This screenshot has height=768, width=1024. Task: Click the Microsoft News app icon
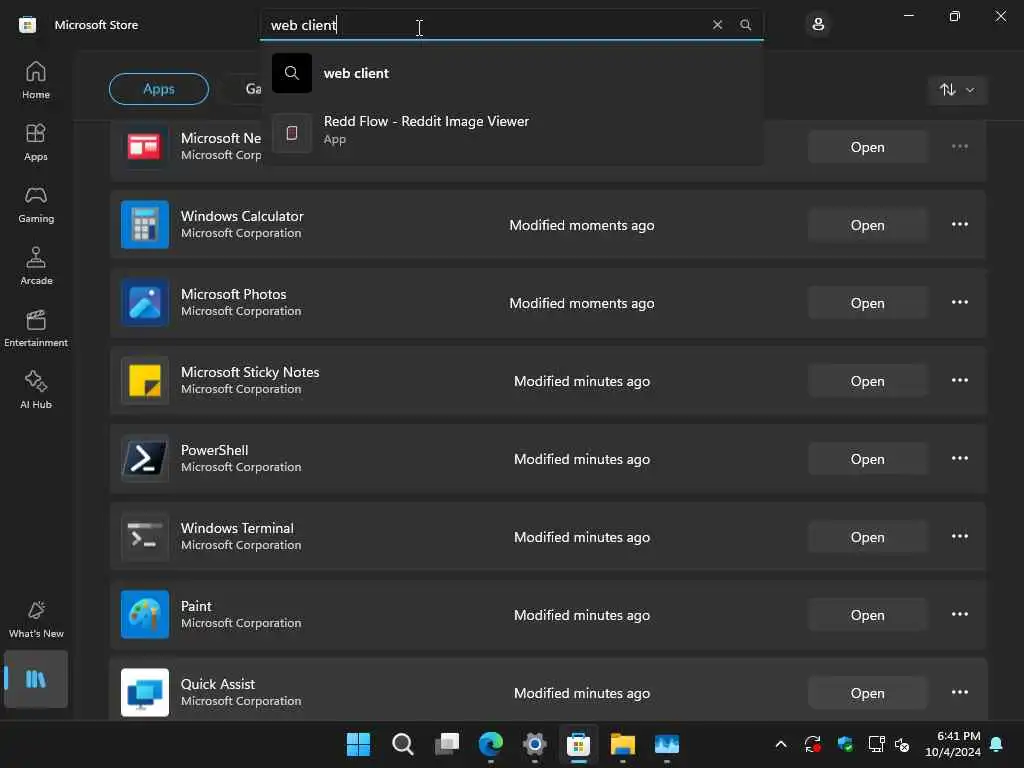[145, 146]
